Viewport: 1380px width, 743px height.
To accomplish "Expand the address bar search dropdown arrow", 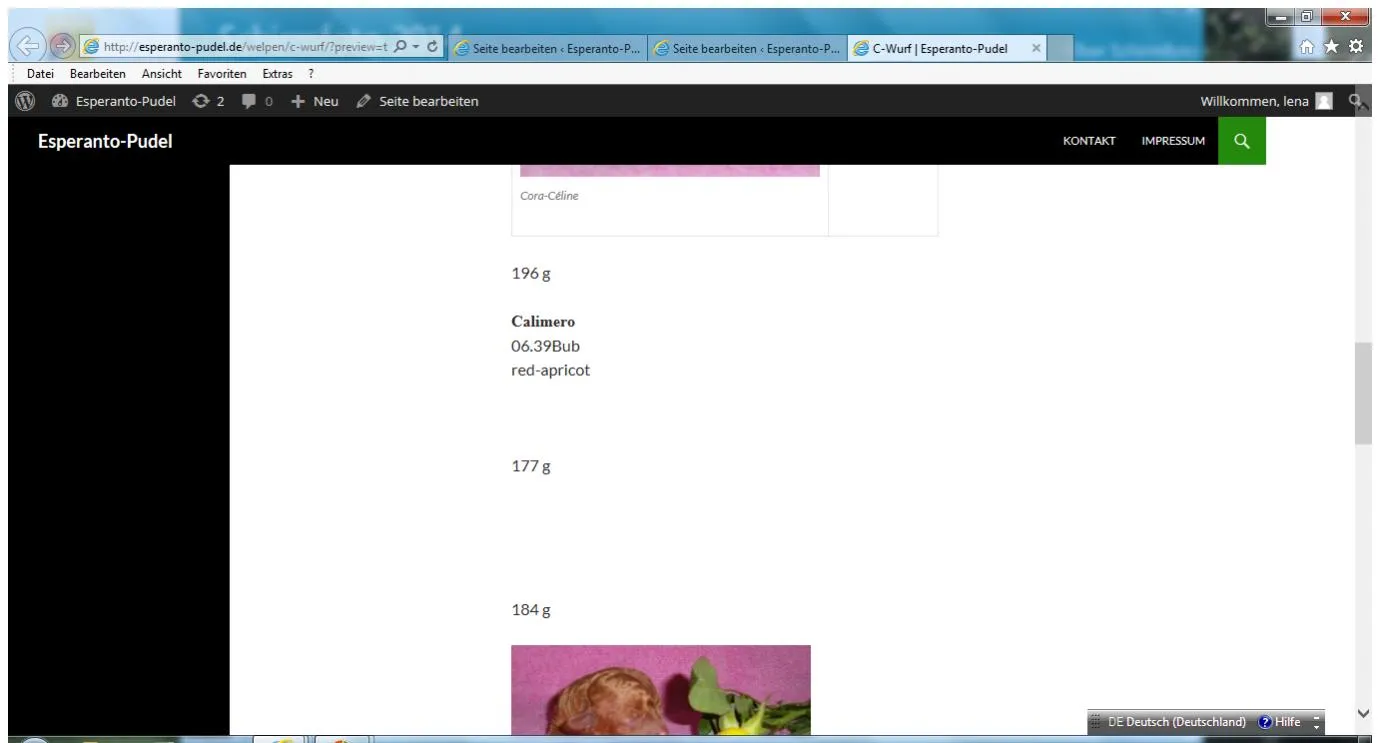I will point(417,47).
